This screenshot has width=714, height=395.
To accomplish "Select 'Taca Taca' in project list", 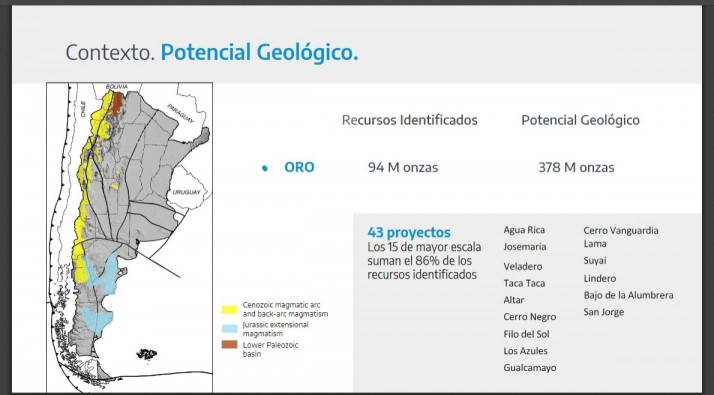I will (524, 283).
